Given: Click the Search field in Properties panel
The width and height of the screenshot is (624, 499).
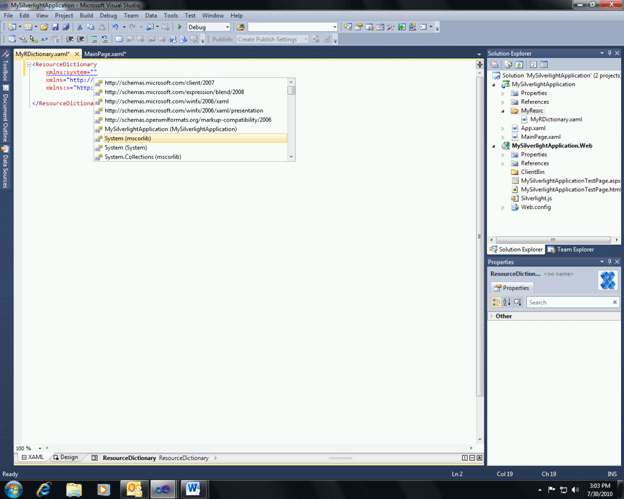Looking at the screenshot, I should click(x=568, y=302).
